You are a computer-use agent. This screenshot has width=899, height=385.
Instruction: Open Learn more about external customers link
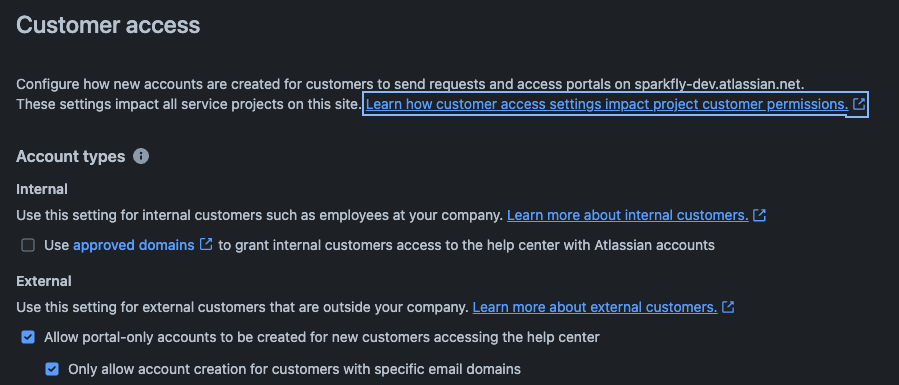pos(595,307)
